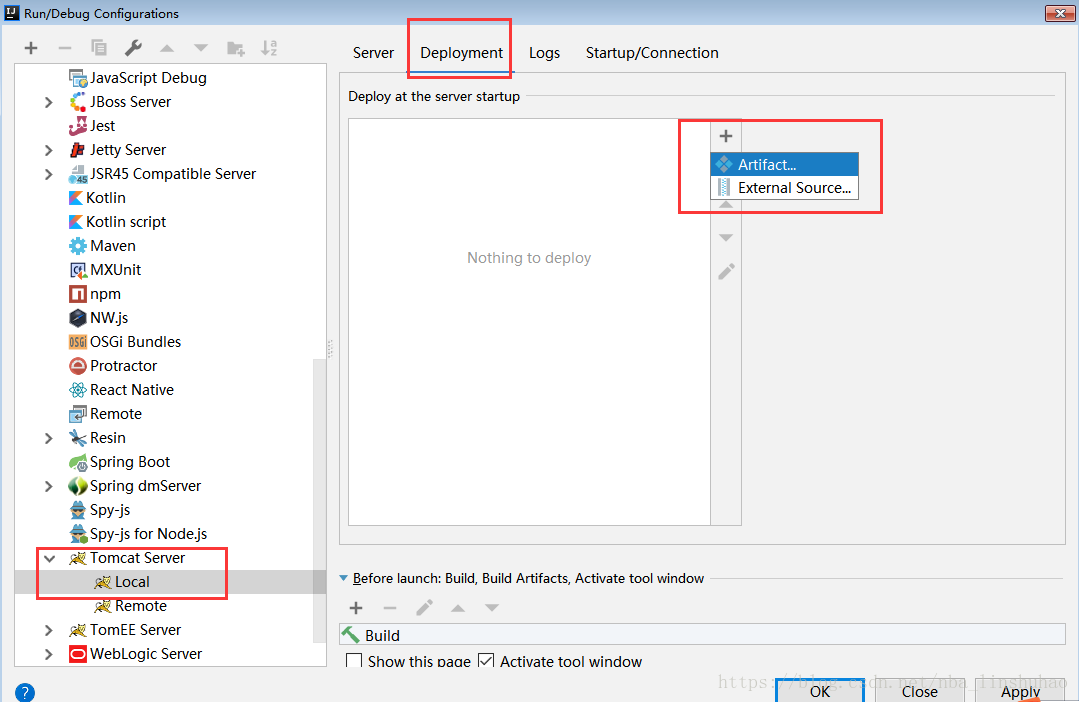Viewport: 1079px width, 702px height.
Task: Move deployment item down arrow
Action: (x=726, y=237)
